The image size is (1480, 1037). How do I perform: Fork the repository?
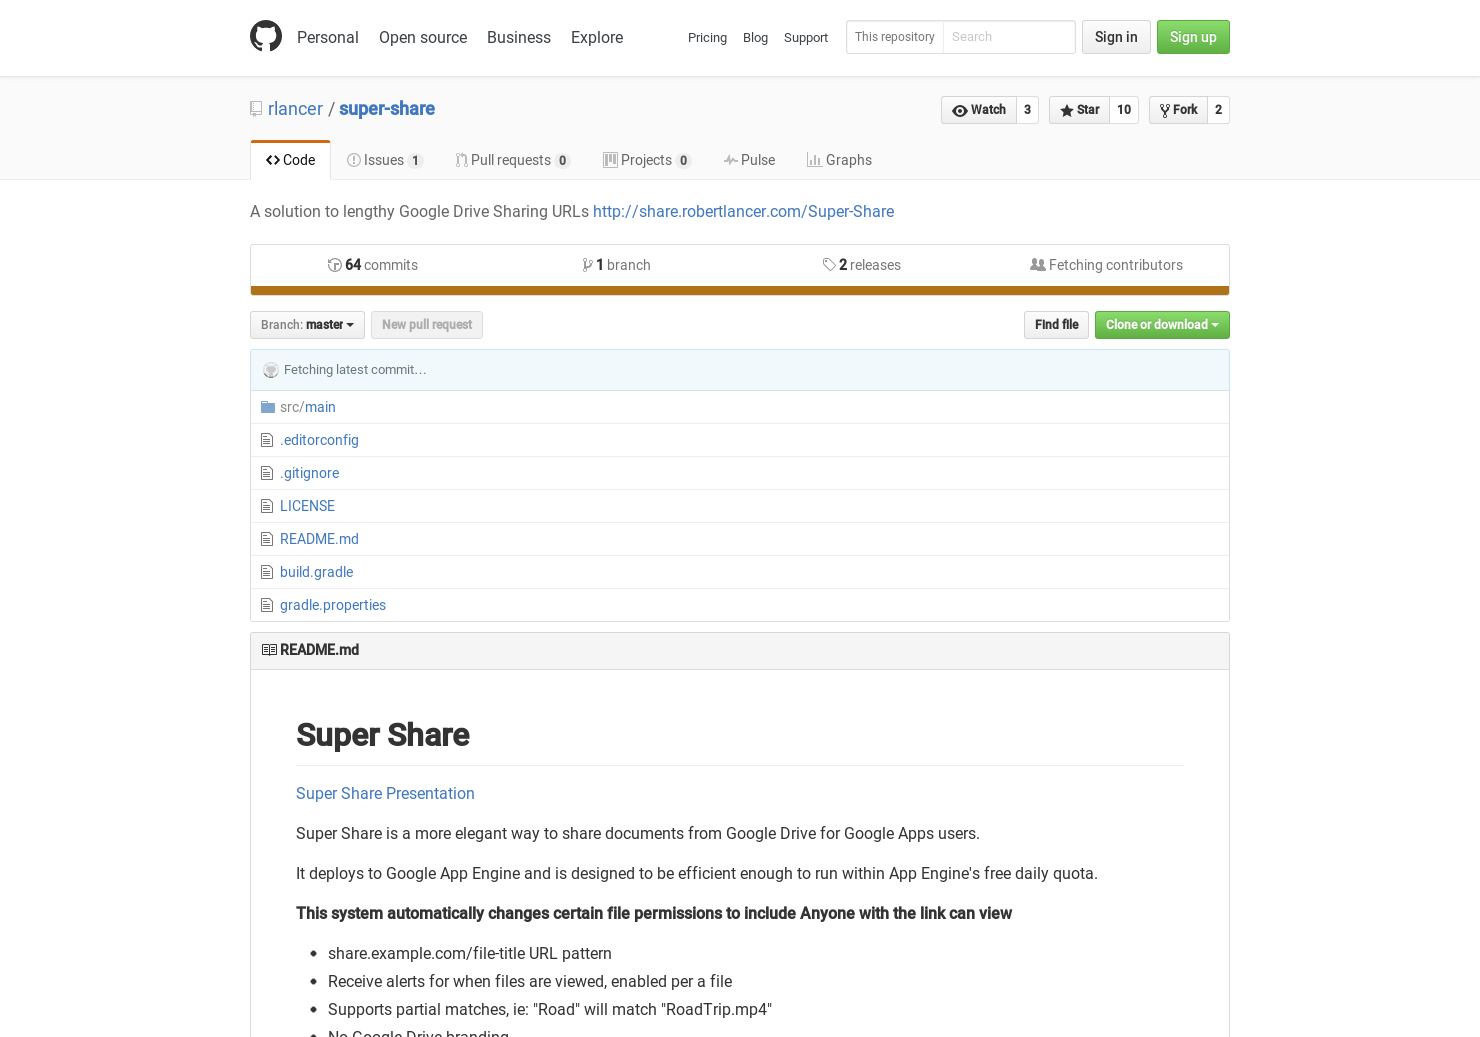pos(1179,110)
